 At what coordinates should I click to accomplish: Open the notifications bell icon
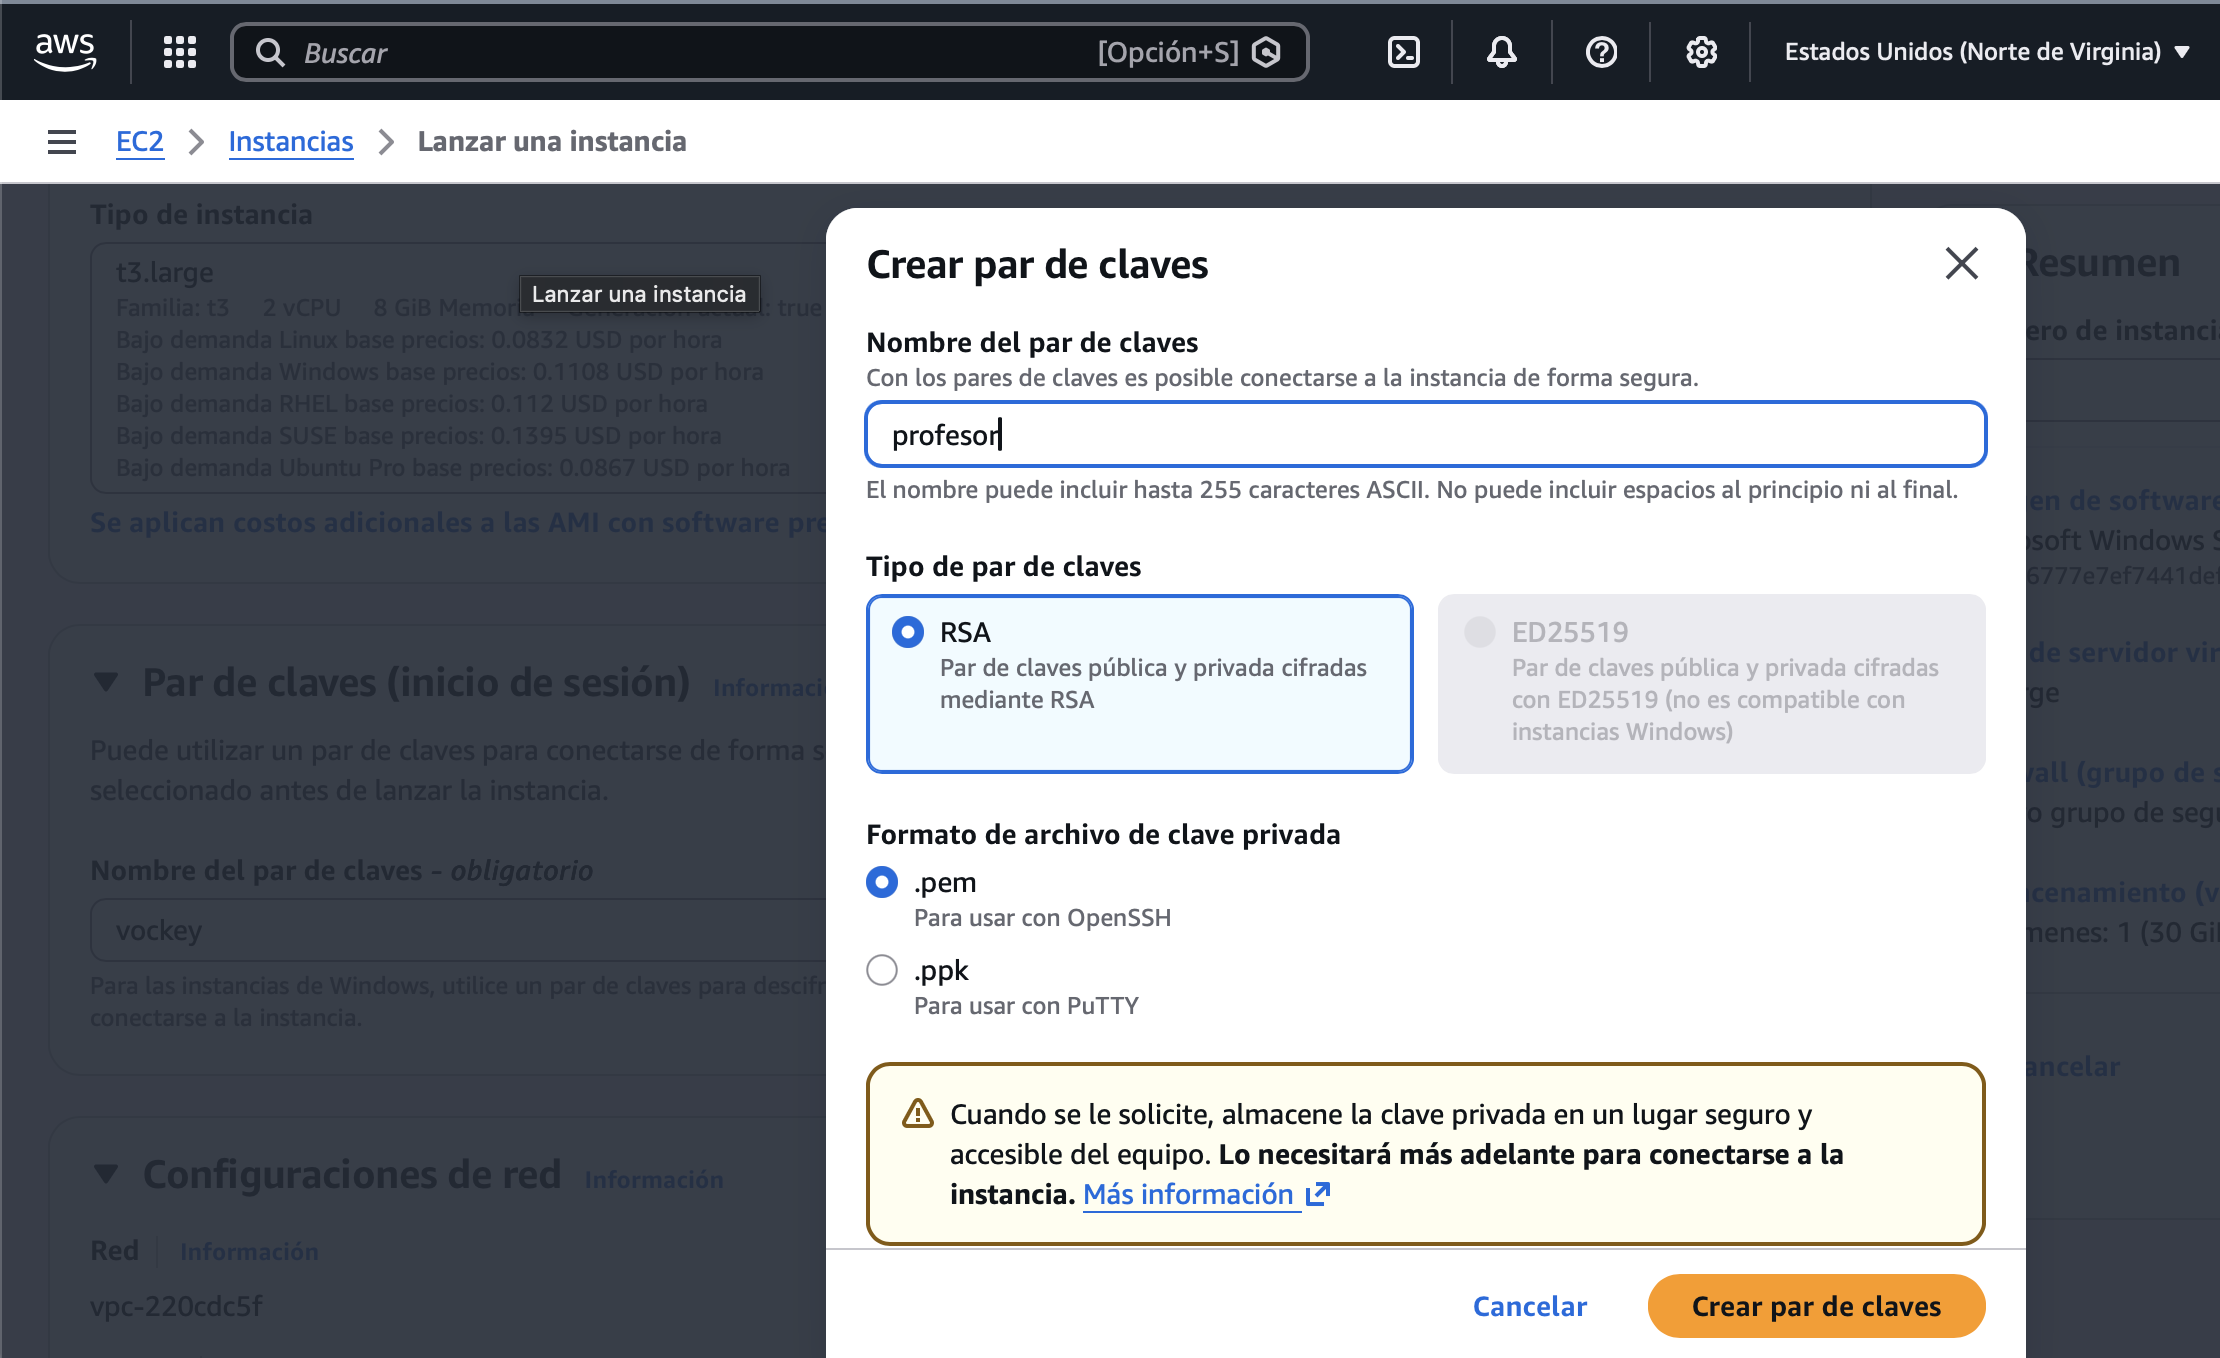1501,52
